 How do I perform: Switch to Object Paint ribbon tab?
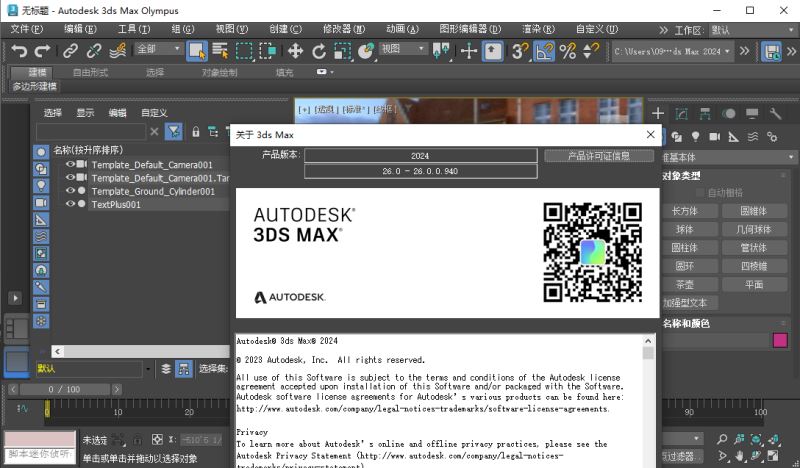pos(219,72)
